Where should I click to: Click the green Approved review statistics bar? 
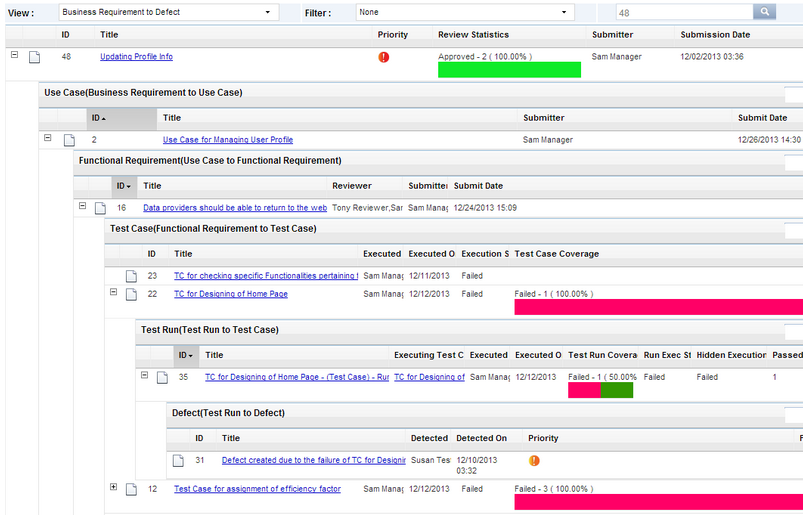pyautogui.click(x=509, y=70)
